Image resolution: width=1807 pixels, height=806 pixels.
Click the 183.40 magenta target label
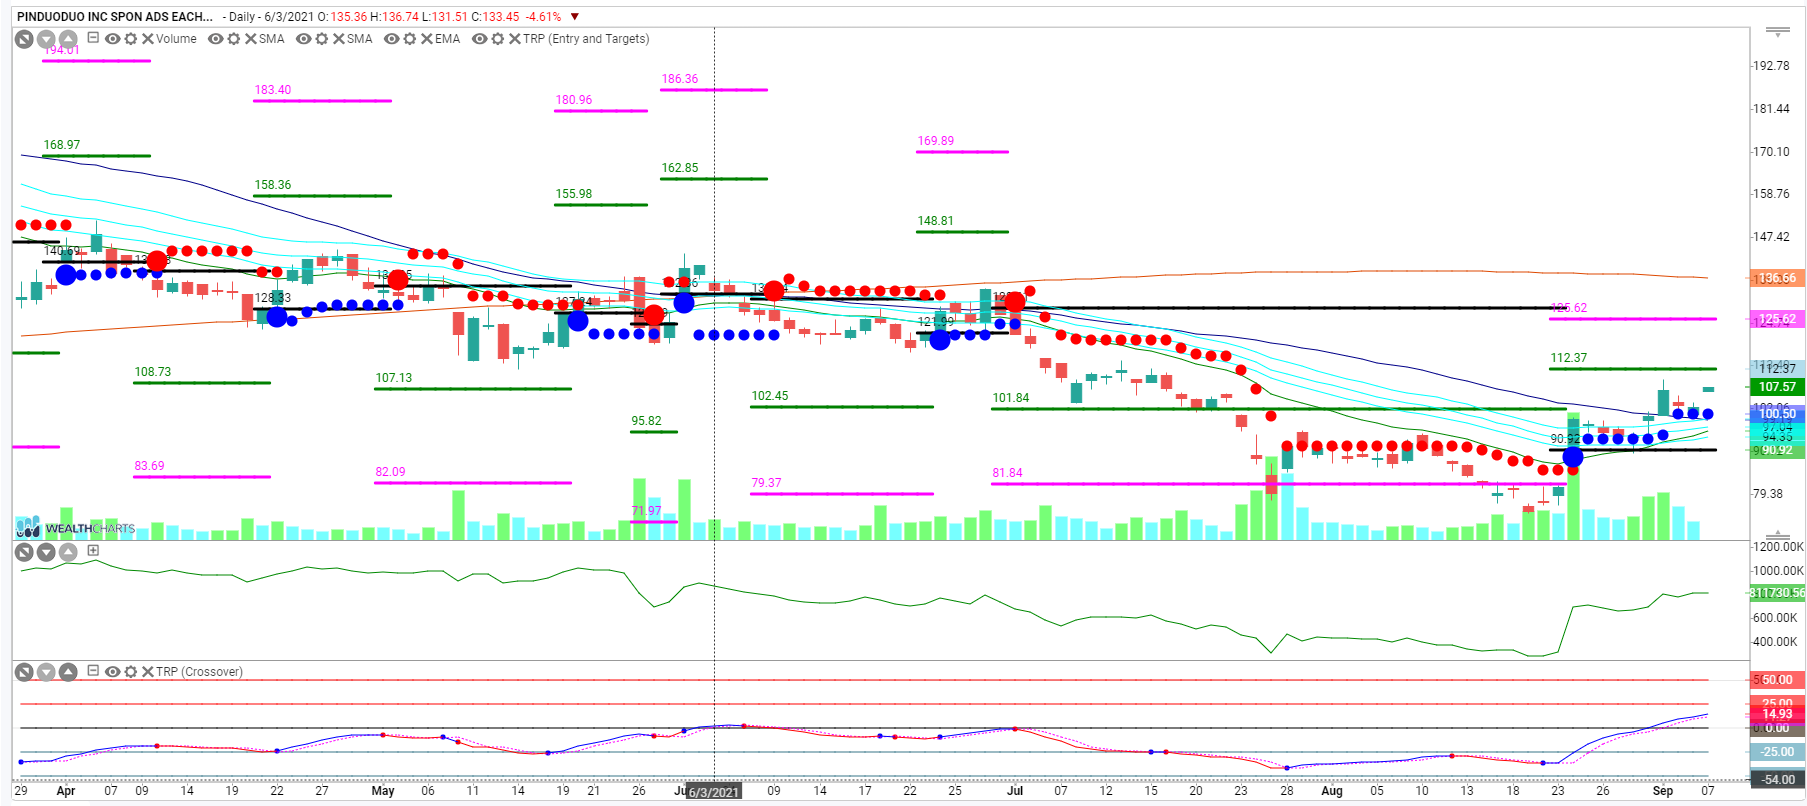point(273,90)
